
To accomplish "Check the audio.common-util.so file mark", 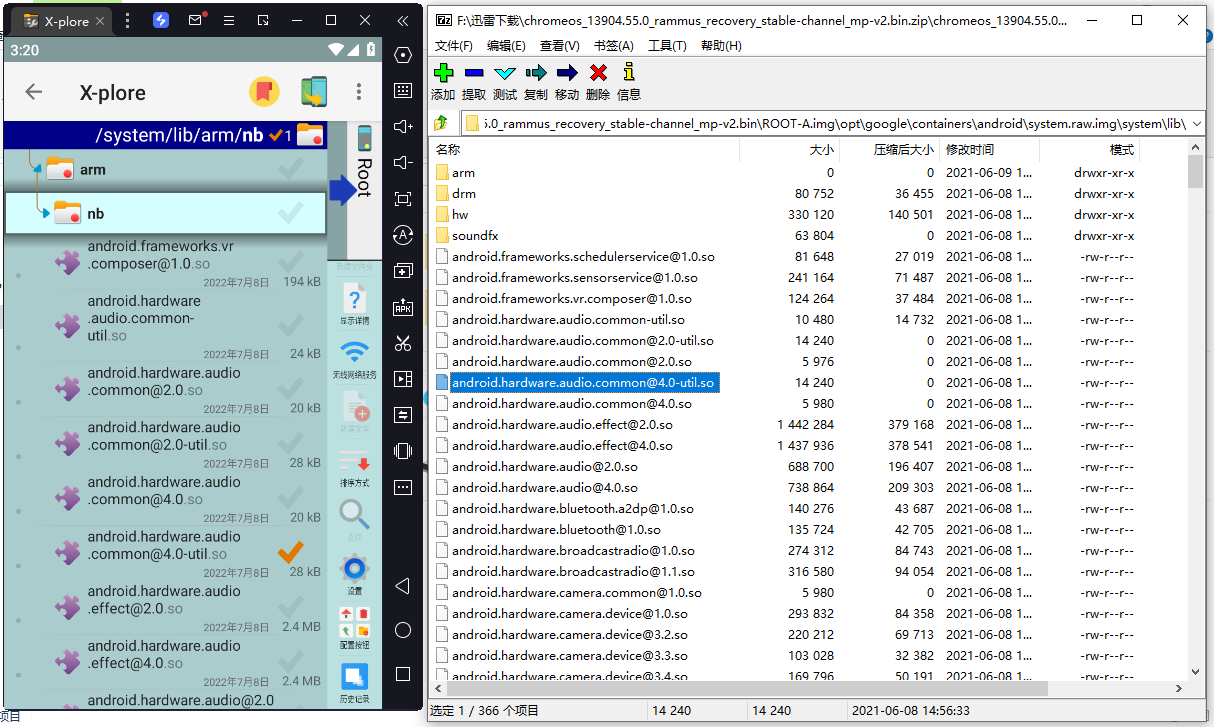I will pos(290,325).
